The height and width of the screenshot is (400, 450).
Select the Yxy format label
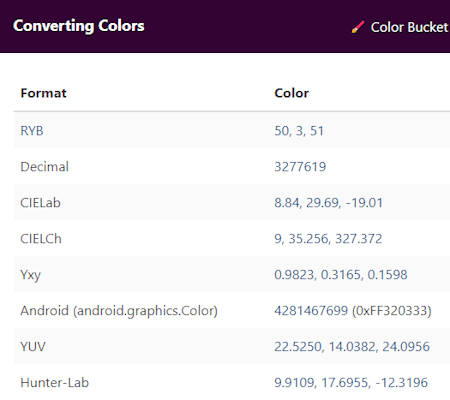[x=31, y=275]
